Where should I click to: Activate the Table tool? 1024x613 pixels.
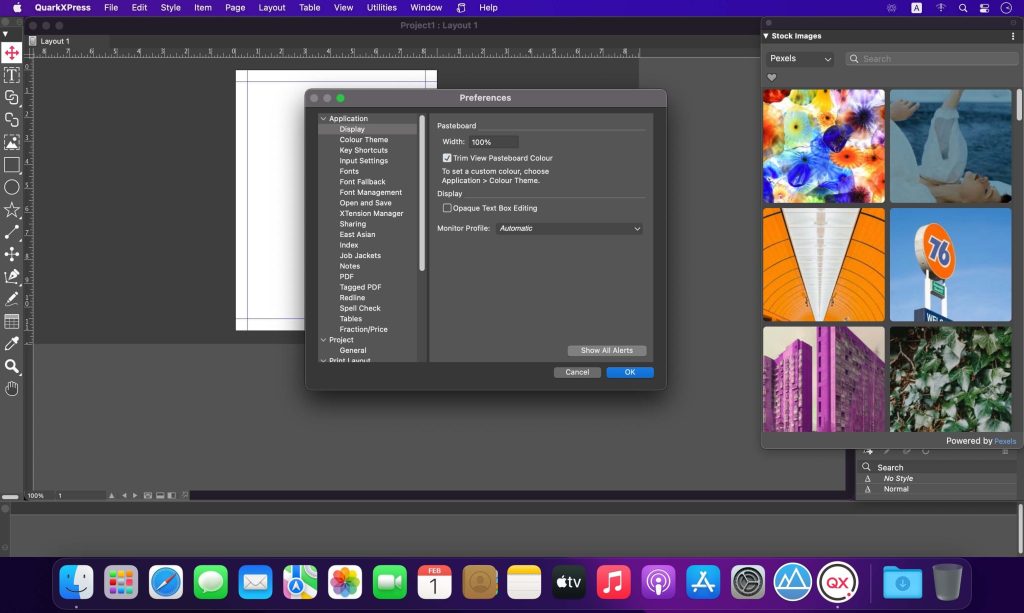[x=12, y=321]
